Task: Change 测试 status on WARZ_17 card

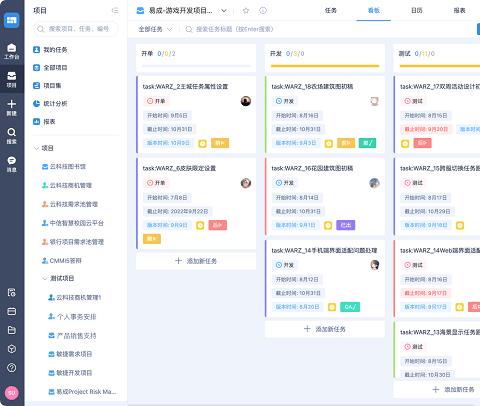Action: [413, 101]
